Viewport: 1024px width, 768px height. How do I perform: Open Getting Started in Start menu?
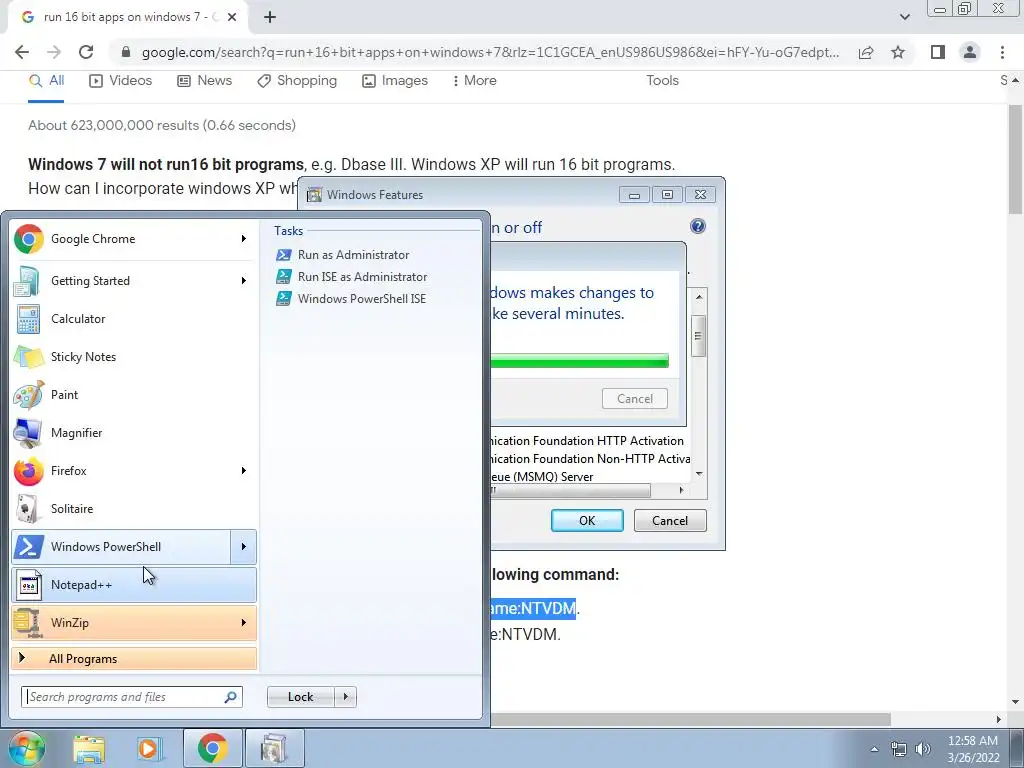(121, 281)
